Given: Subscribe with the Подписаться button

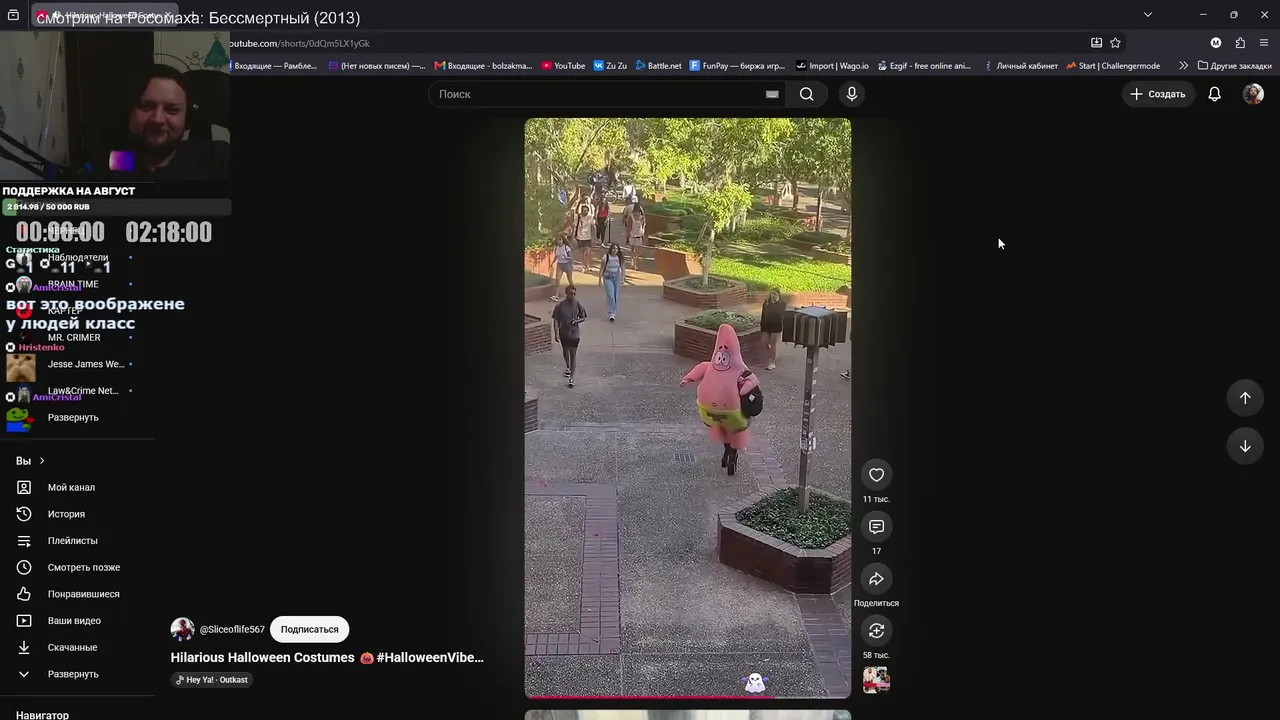Looking at the screenshot, I should [309, 629].
